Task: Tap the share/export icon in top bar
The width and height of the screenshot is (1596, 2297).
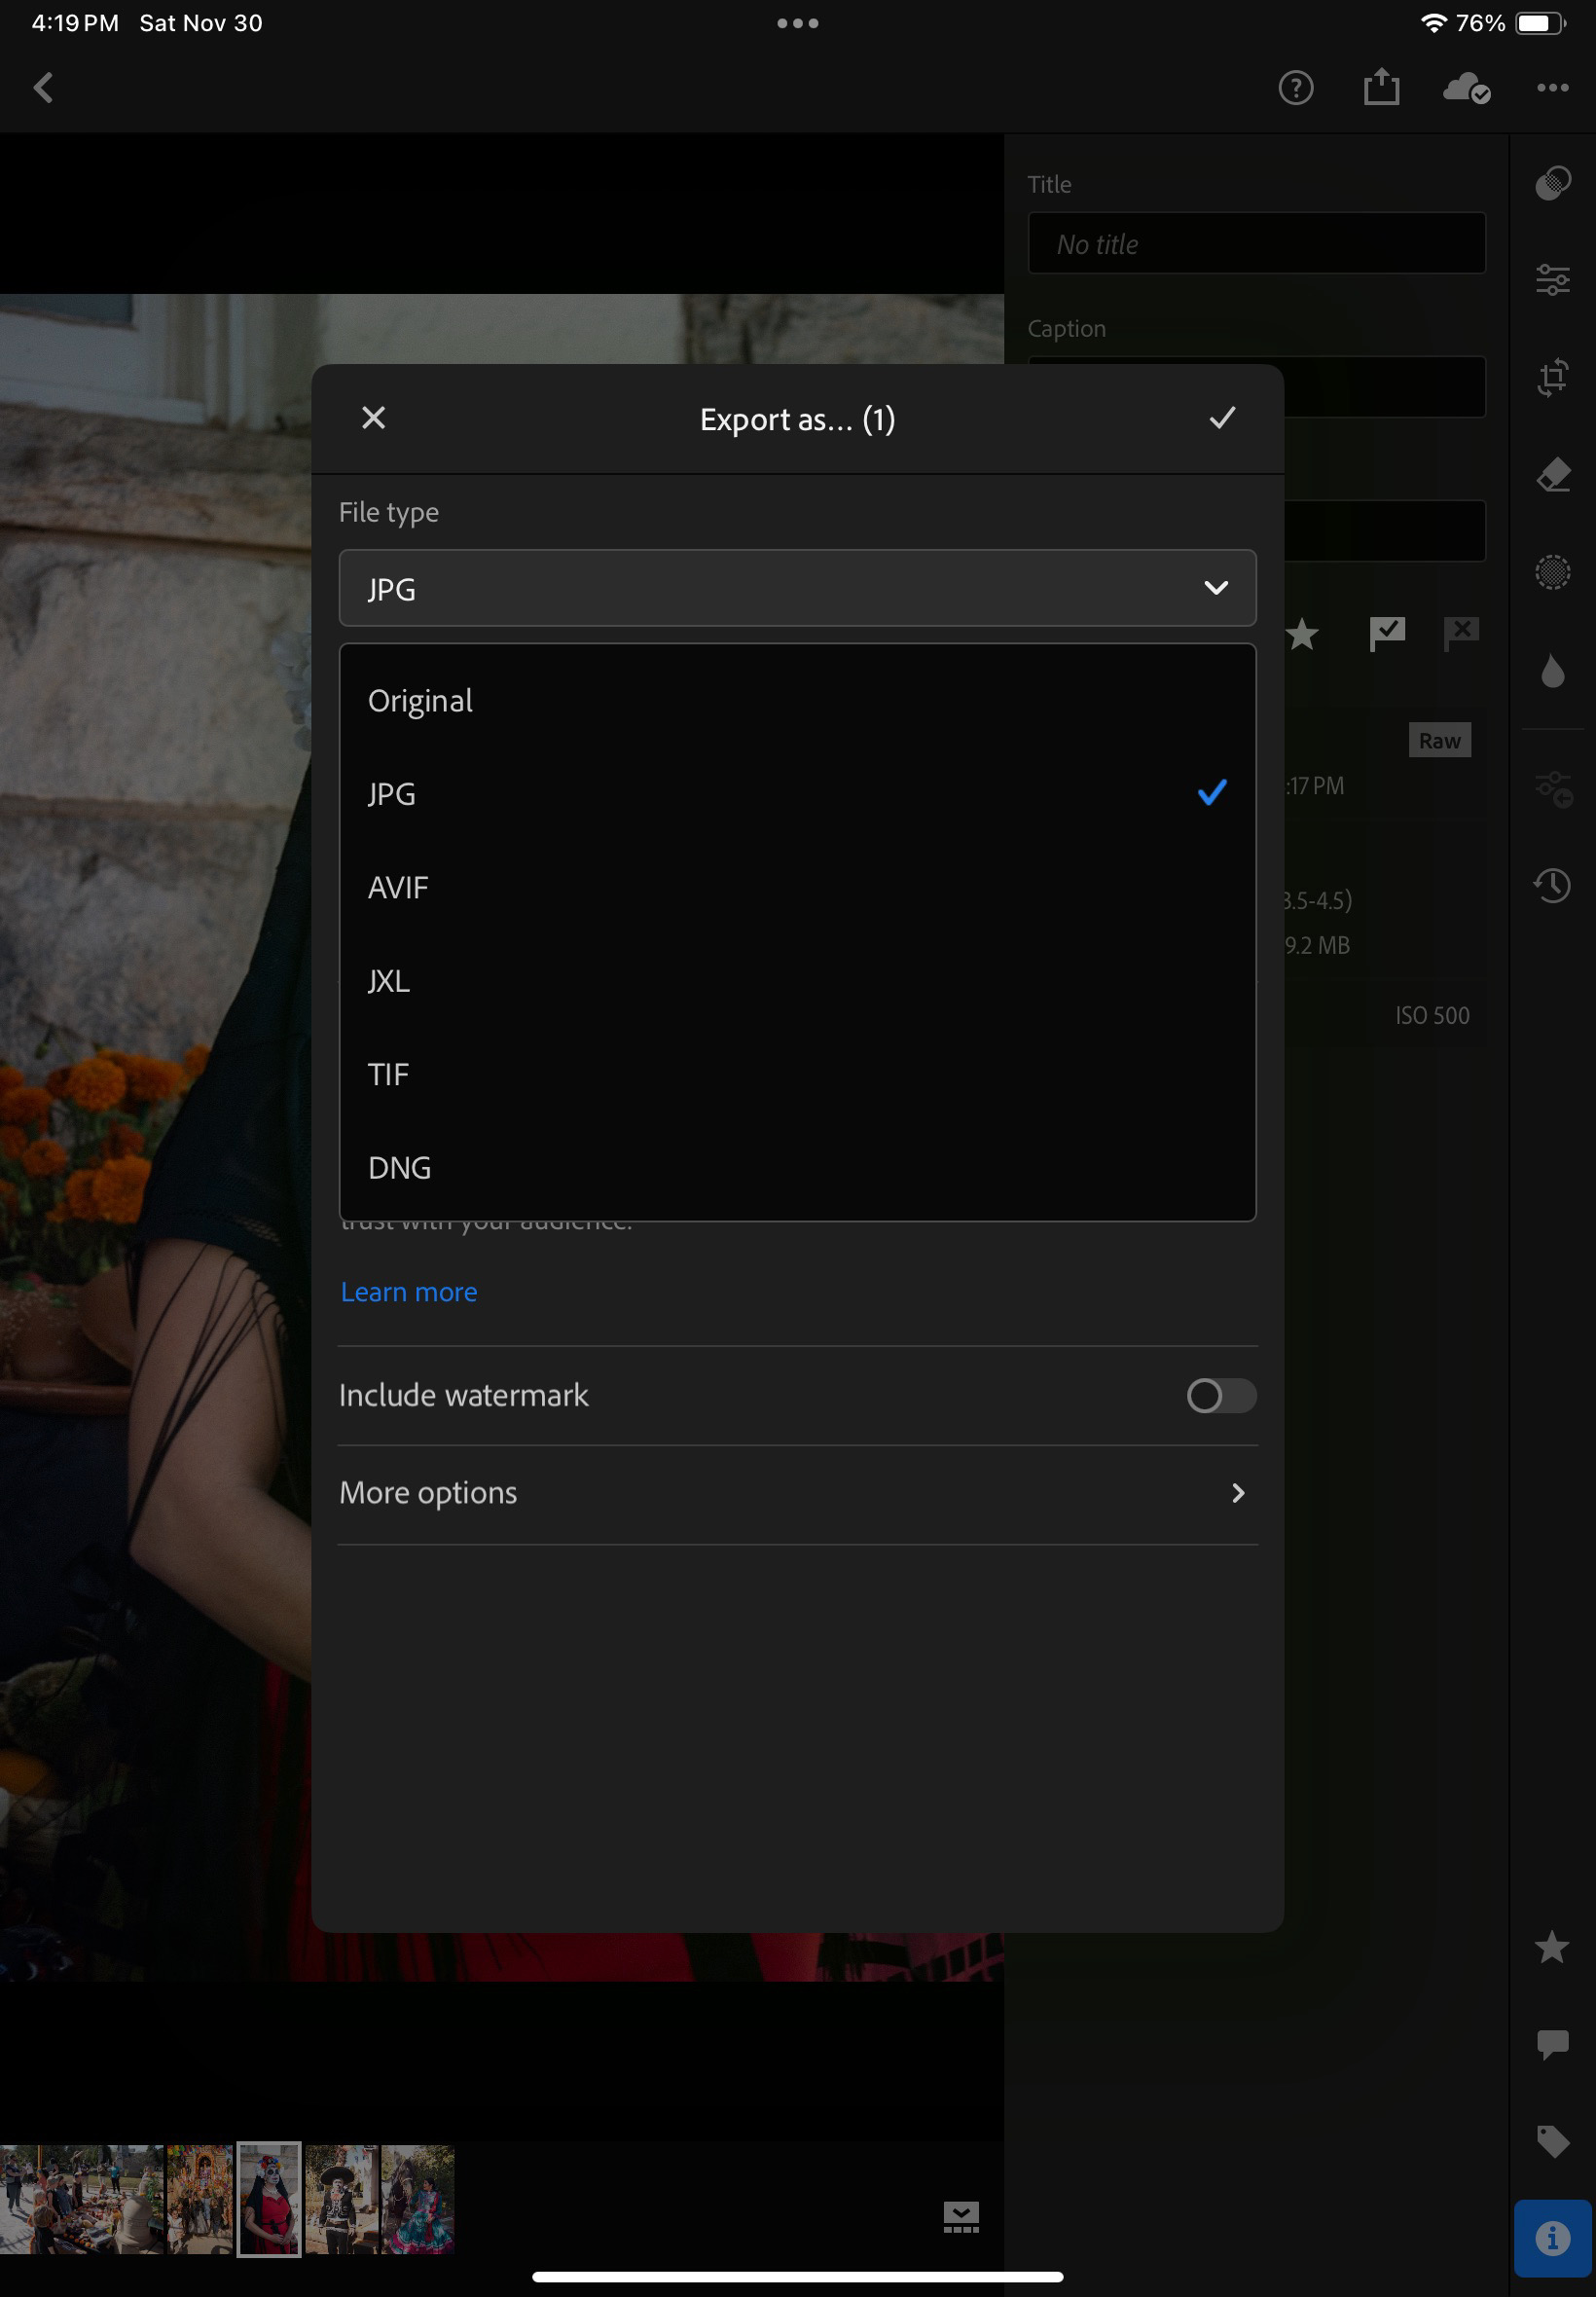Action: [x=1381, y=88]
